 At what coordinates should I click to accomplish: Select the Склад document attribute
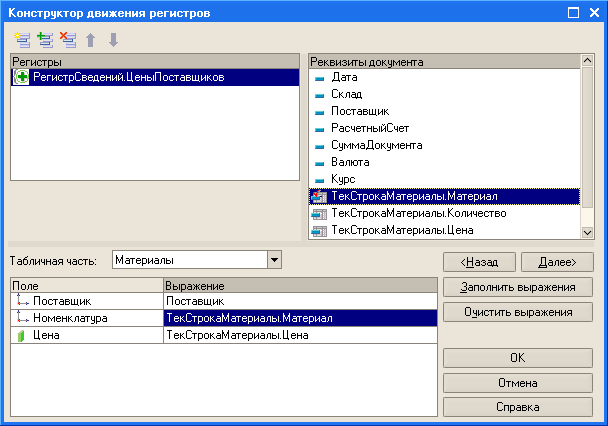click(x=444, y=94)
